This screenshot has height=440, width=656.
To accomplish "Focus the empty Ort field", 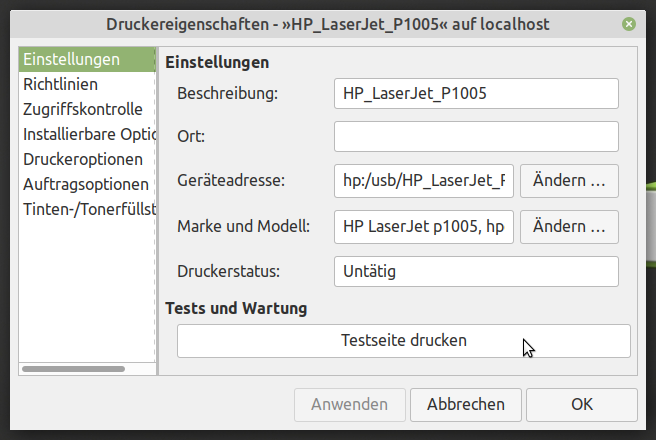I will (476, 136).
